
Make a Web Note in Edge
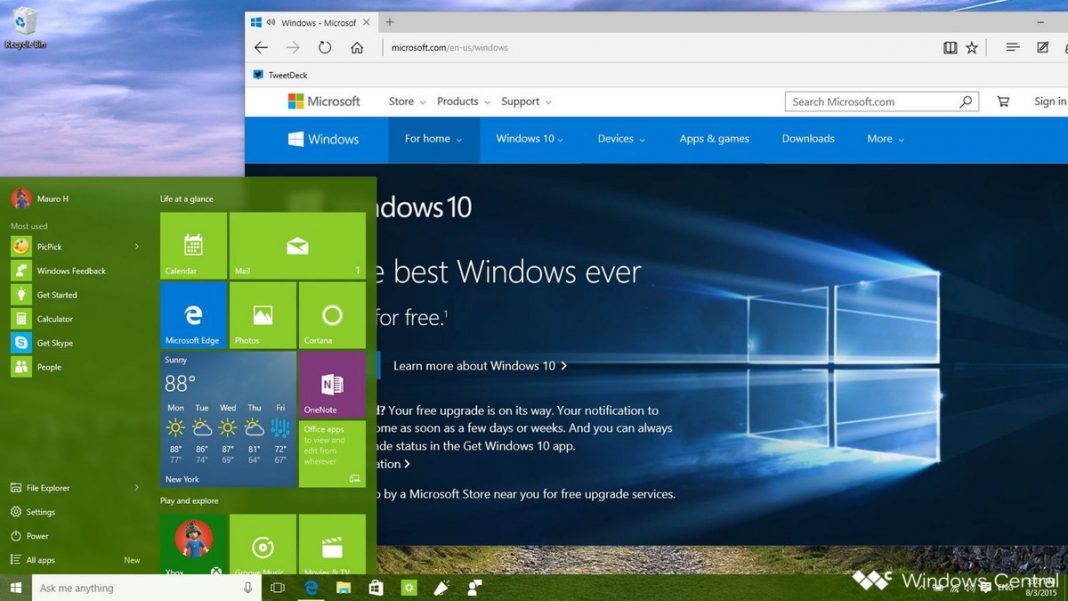(x=1043, y=47)
